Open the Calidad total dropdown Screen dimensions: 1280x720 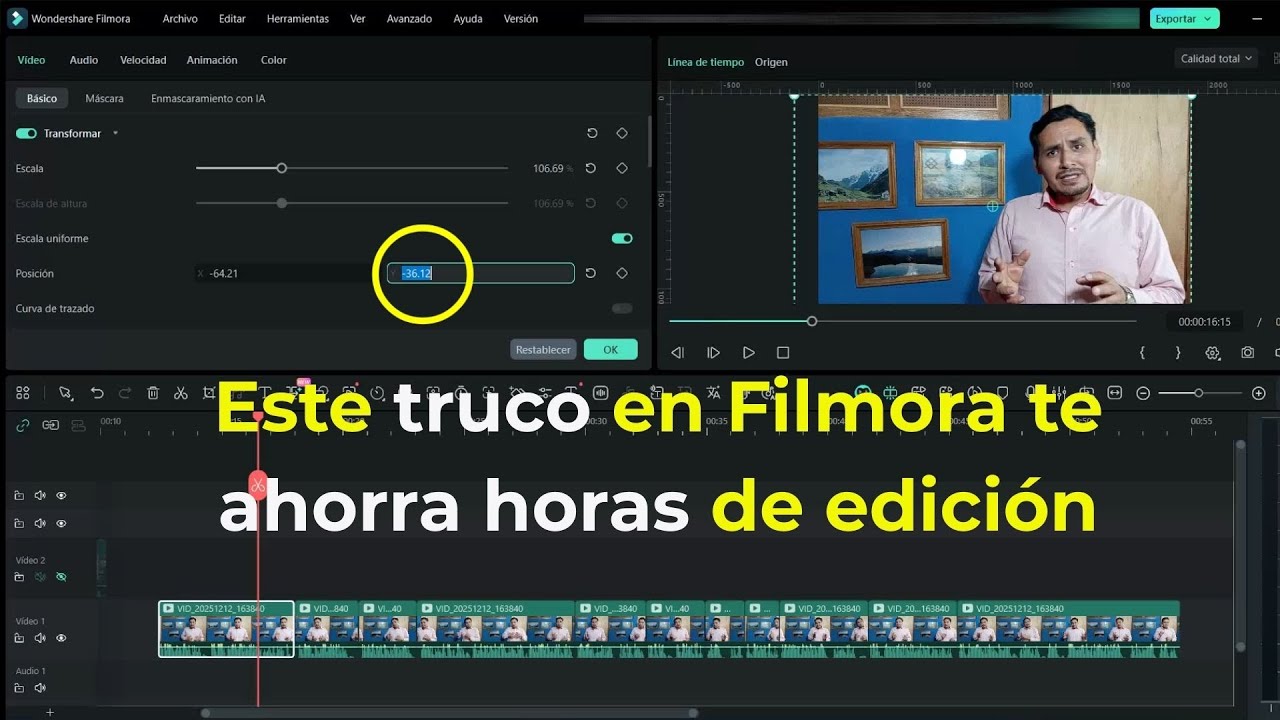pyautogui.click(x=1216, y=59)
